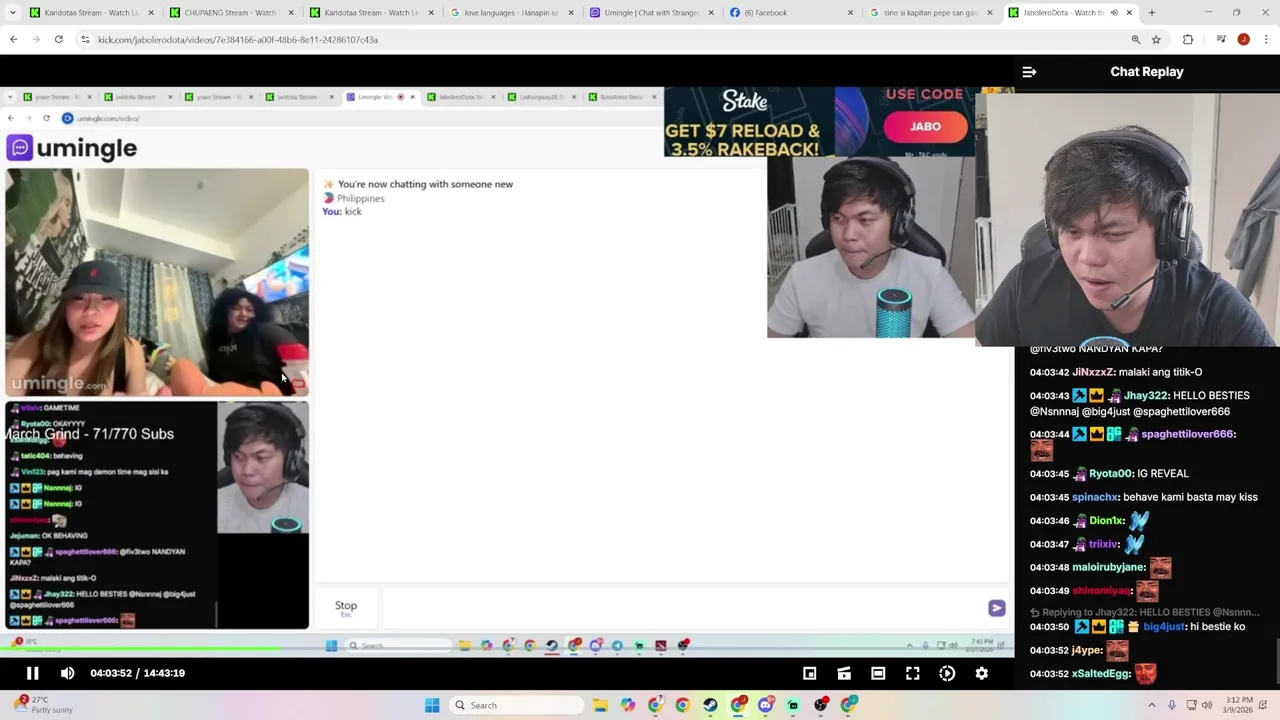Switch to the love languages Google tab
The image size is (1280, 720).
[510, 13]
